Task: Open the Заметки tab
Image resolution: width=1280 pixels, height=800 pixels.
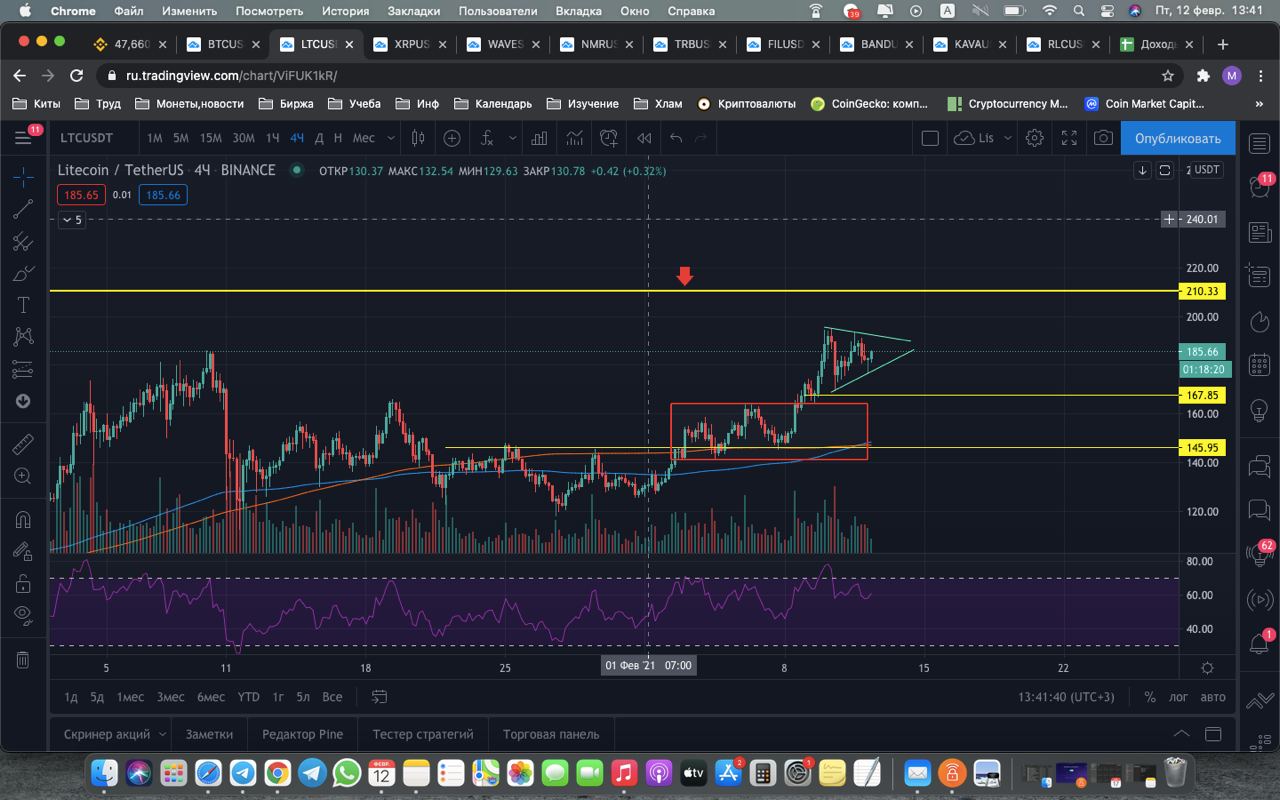Action: coord(209,734)
